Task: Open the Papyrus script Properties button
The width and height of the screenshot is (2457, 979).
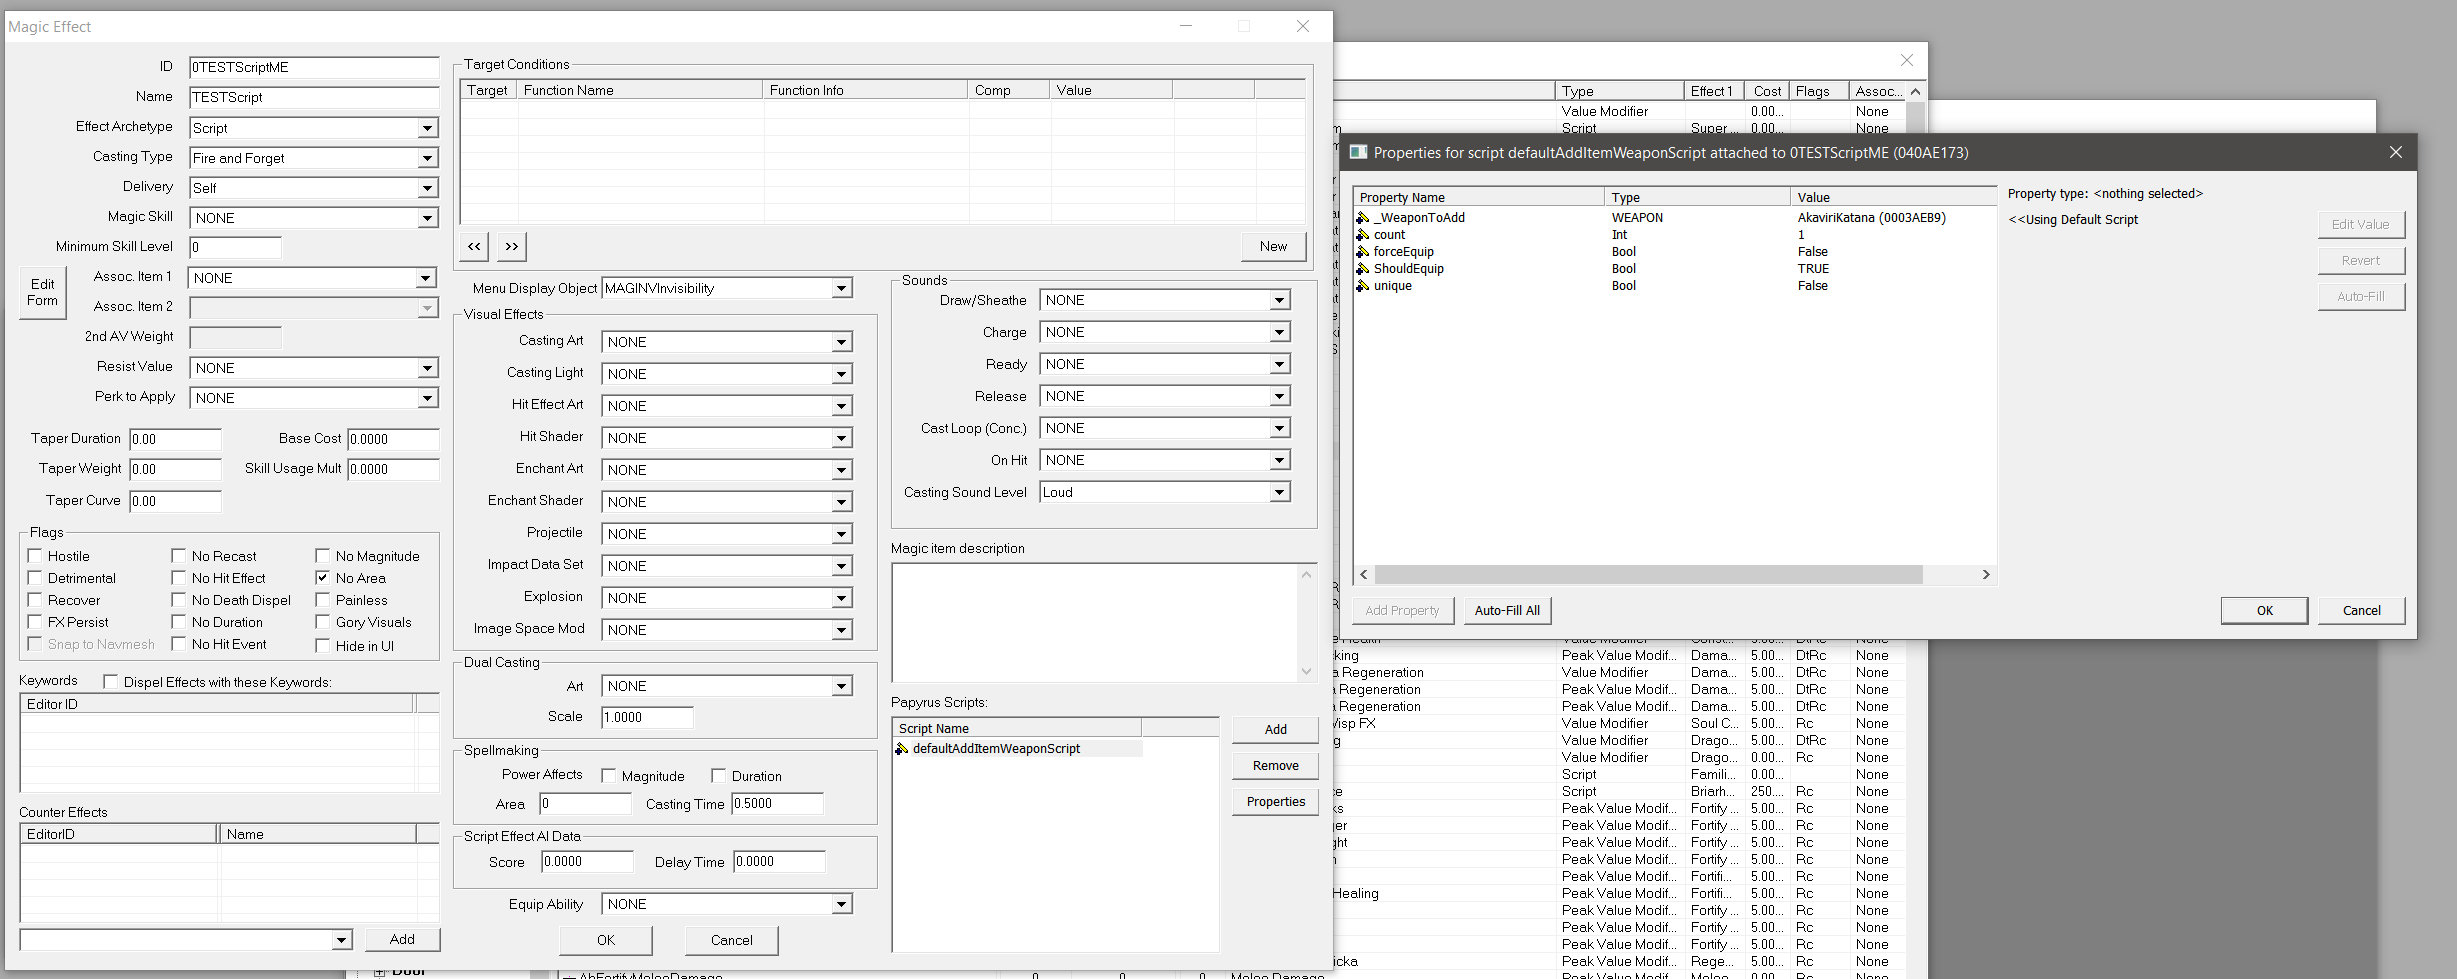Action: click(1275, 802)
